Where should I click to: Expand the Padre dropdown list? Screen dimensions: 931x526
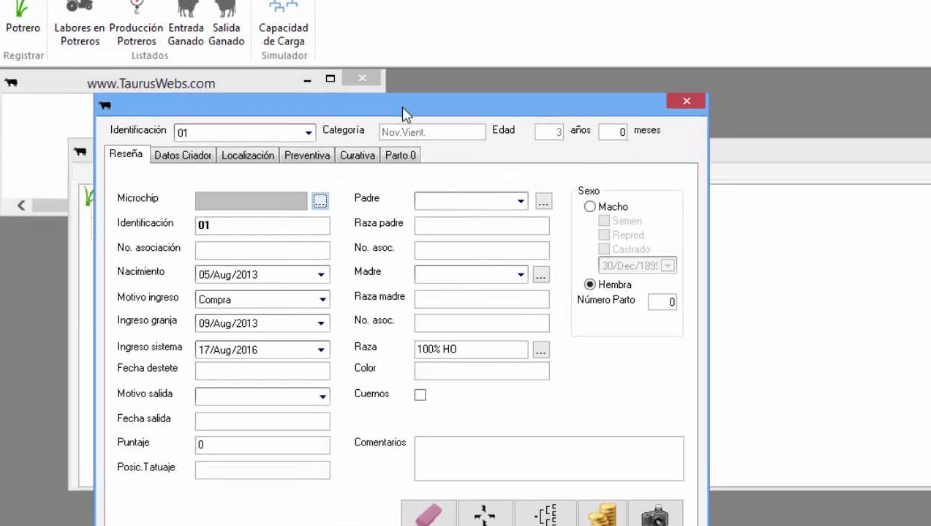[x=521, y=202]
